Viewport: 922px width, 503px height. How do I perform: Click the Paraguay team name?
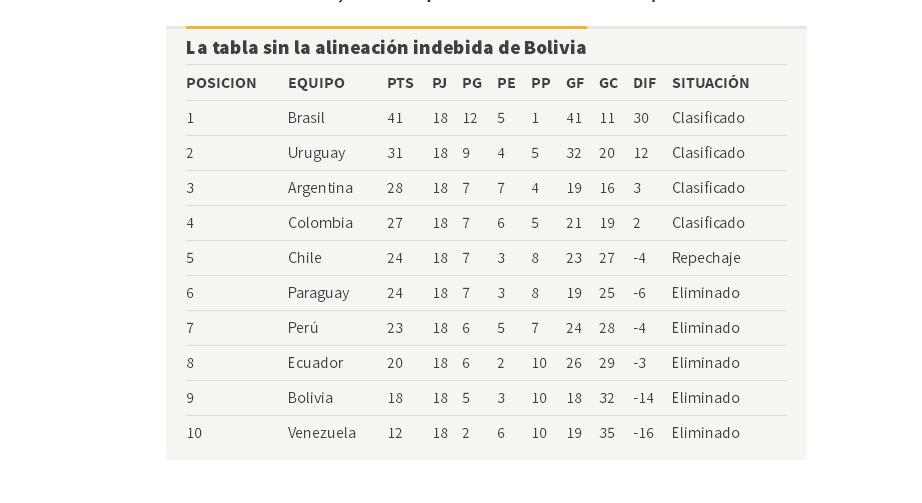point(319,293)
